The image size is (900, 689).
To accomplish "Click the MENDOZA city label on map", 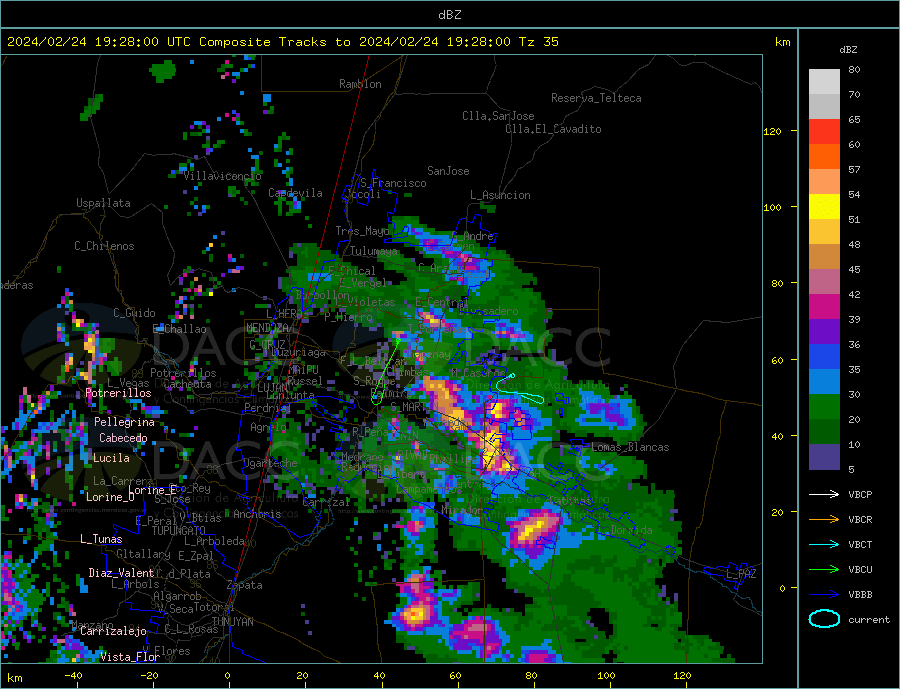I will pos(267,328).
